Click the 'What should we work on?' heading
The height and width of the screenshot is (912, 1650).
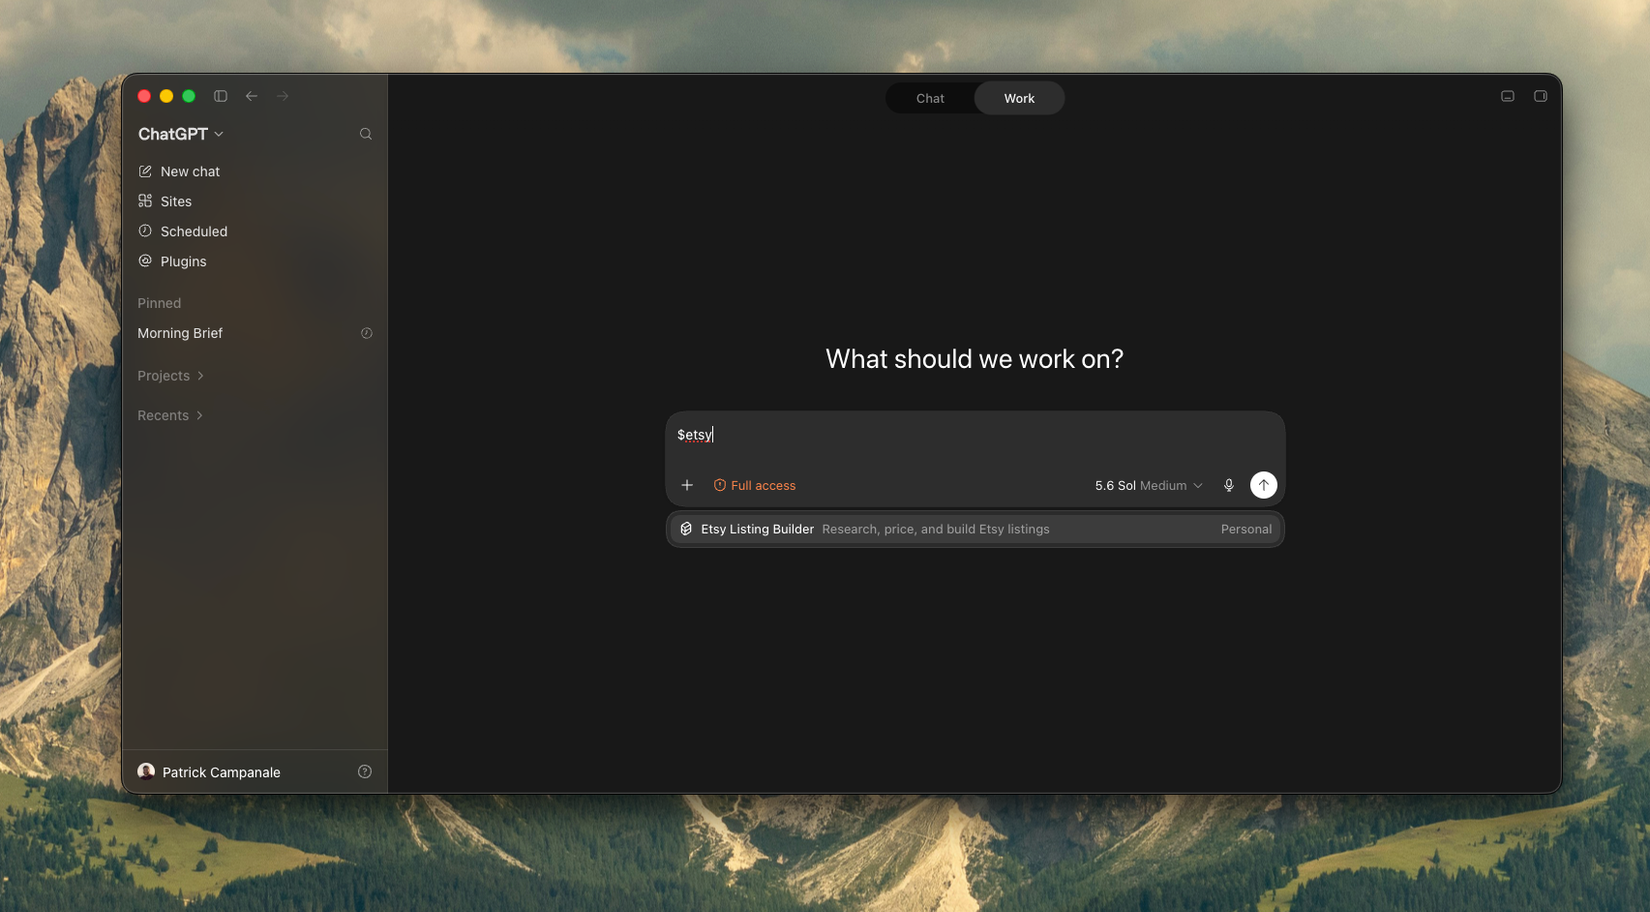coord(975,359)
